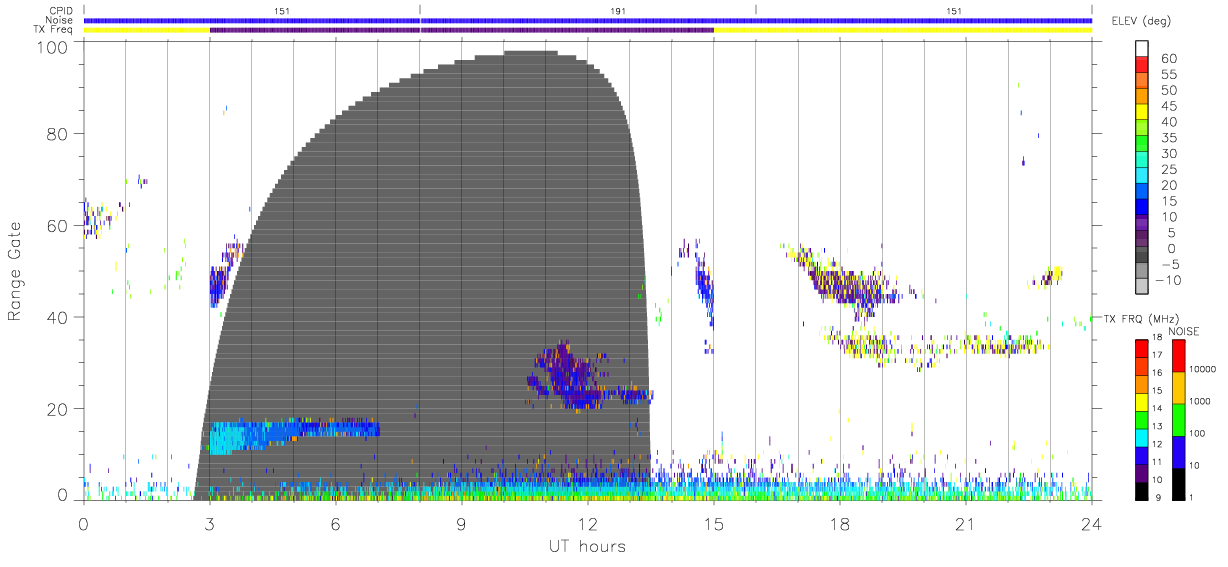Click the NOISE legend title
Screen dimensions: 1228x567
[1182, 331]
